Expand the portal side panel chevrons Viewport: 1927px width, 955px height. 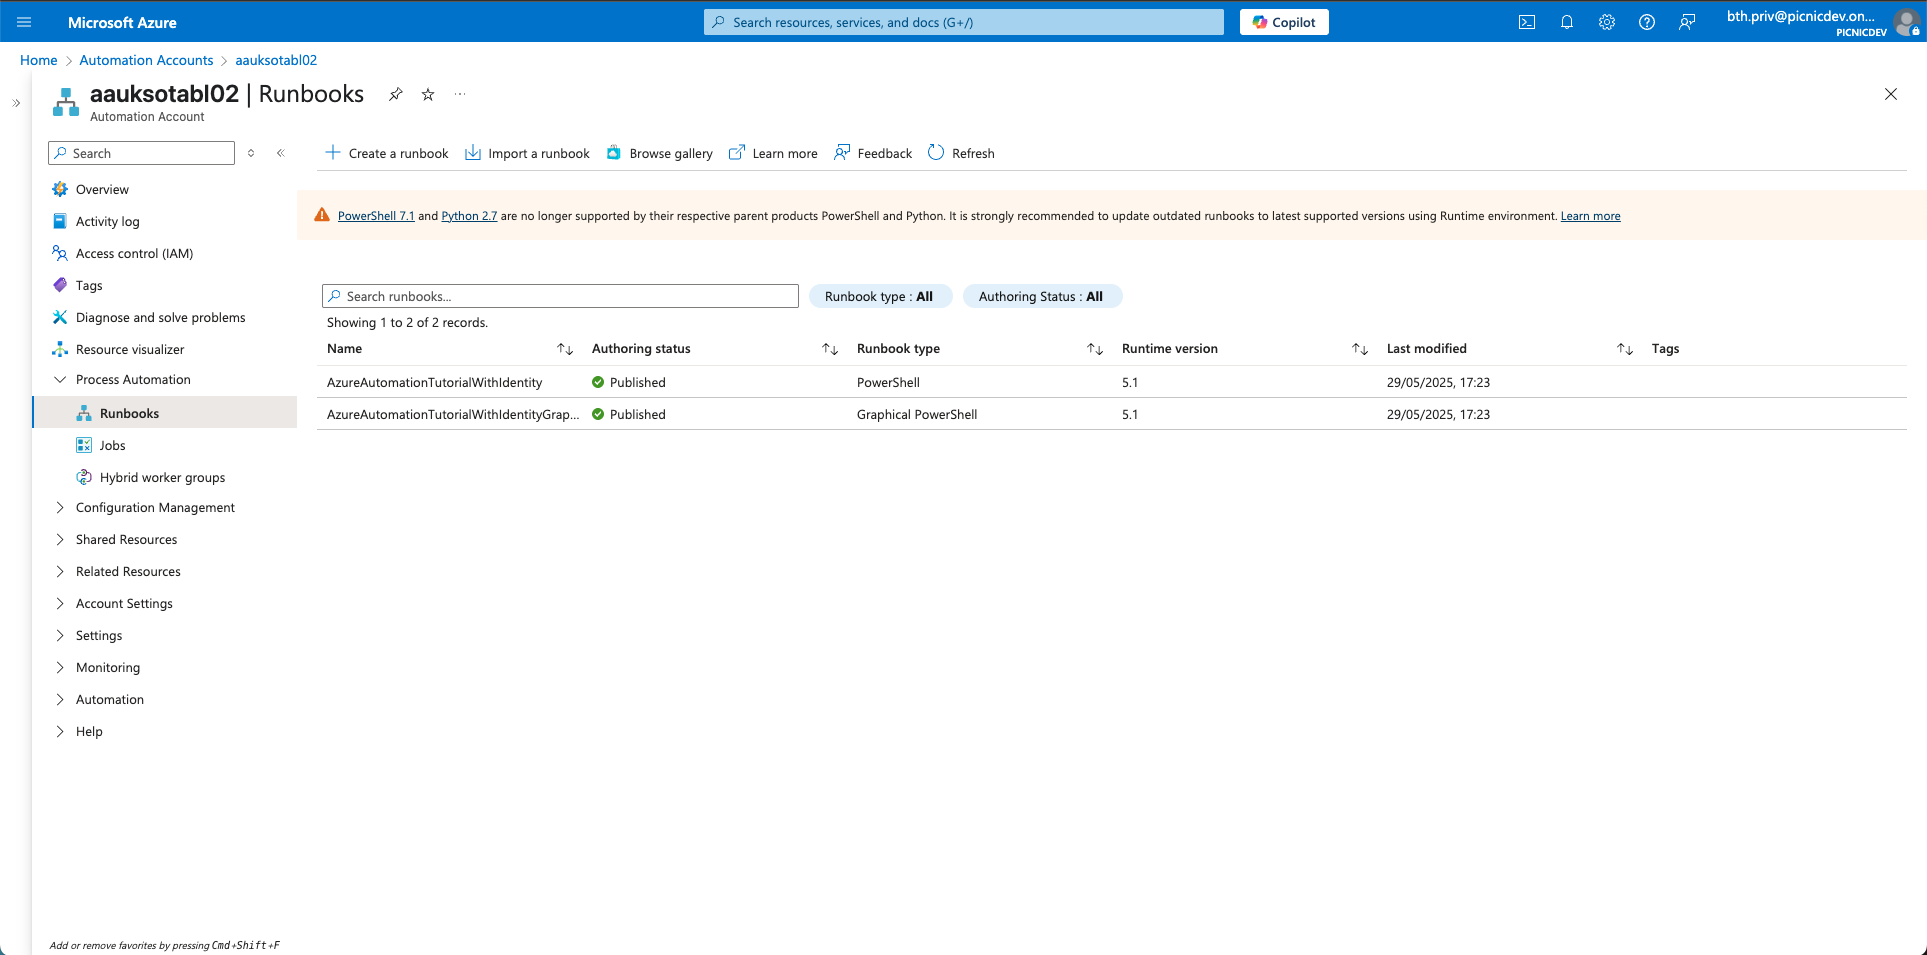pyautogui.click(x=16, y=103)
